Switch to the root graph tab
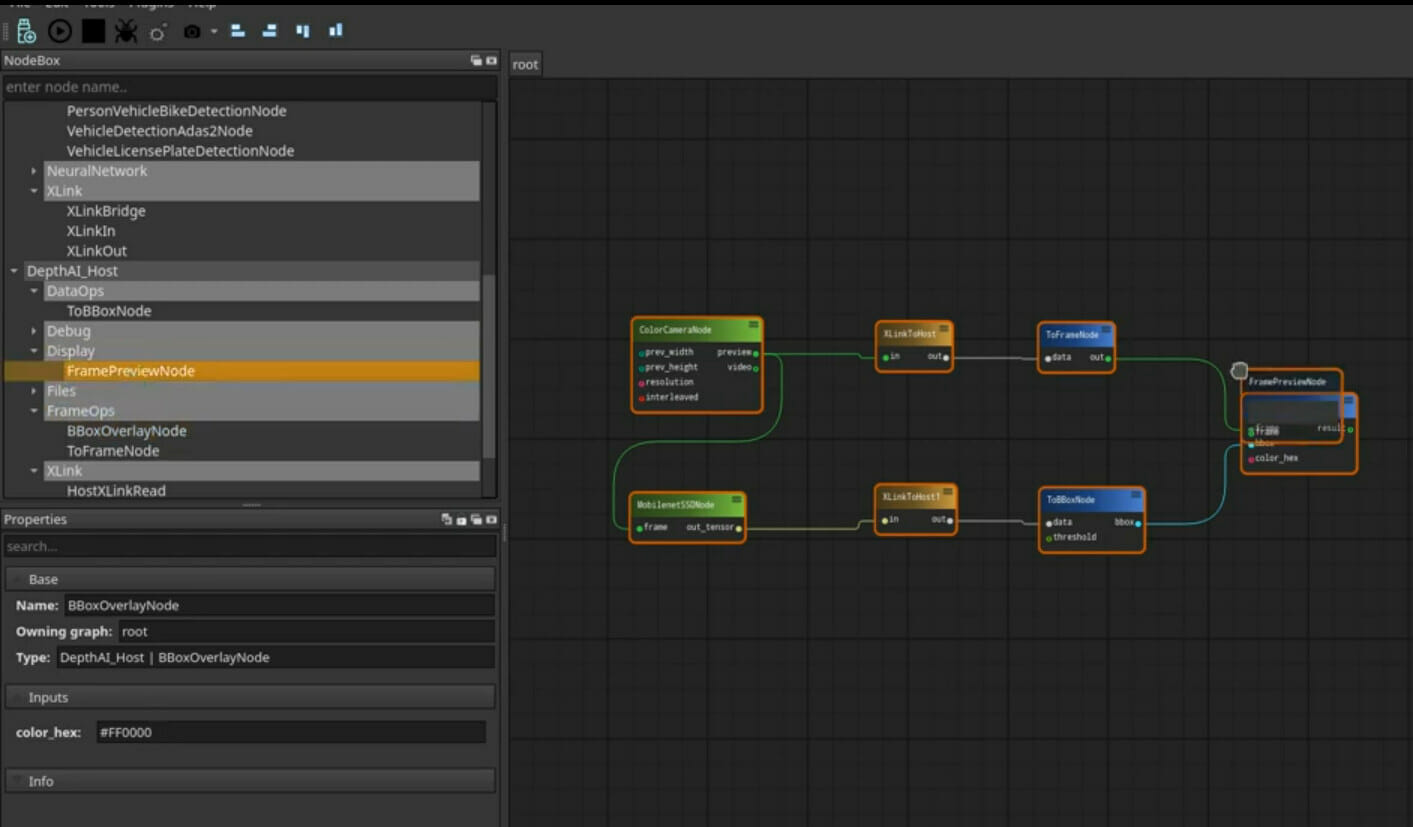The image size is (1413, 827). [x=525, y=65]
